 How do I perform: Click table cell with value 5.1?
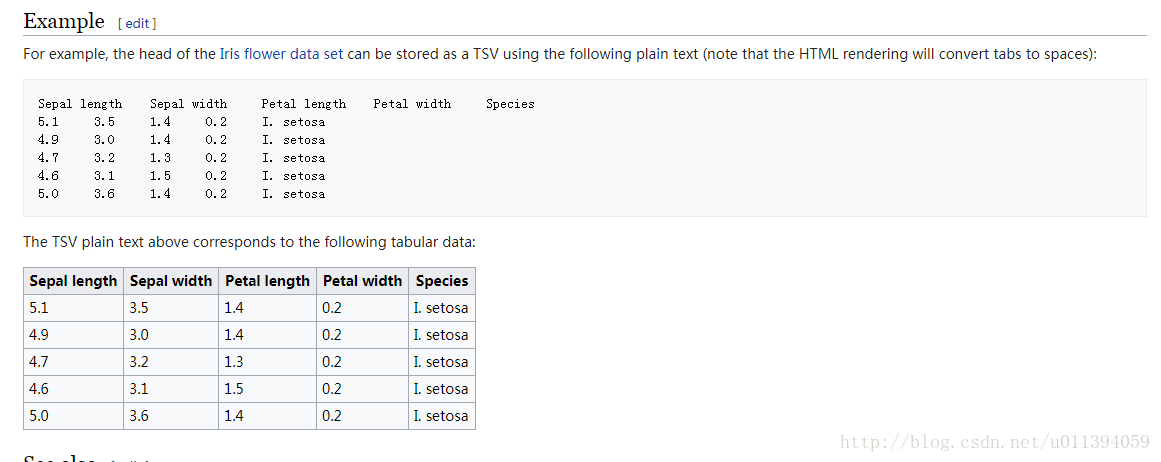73,308
